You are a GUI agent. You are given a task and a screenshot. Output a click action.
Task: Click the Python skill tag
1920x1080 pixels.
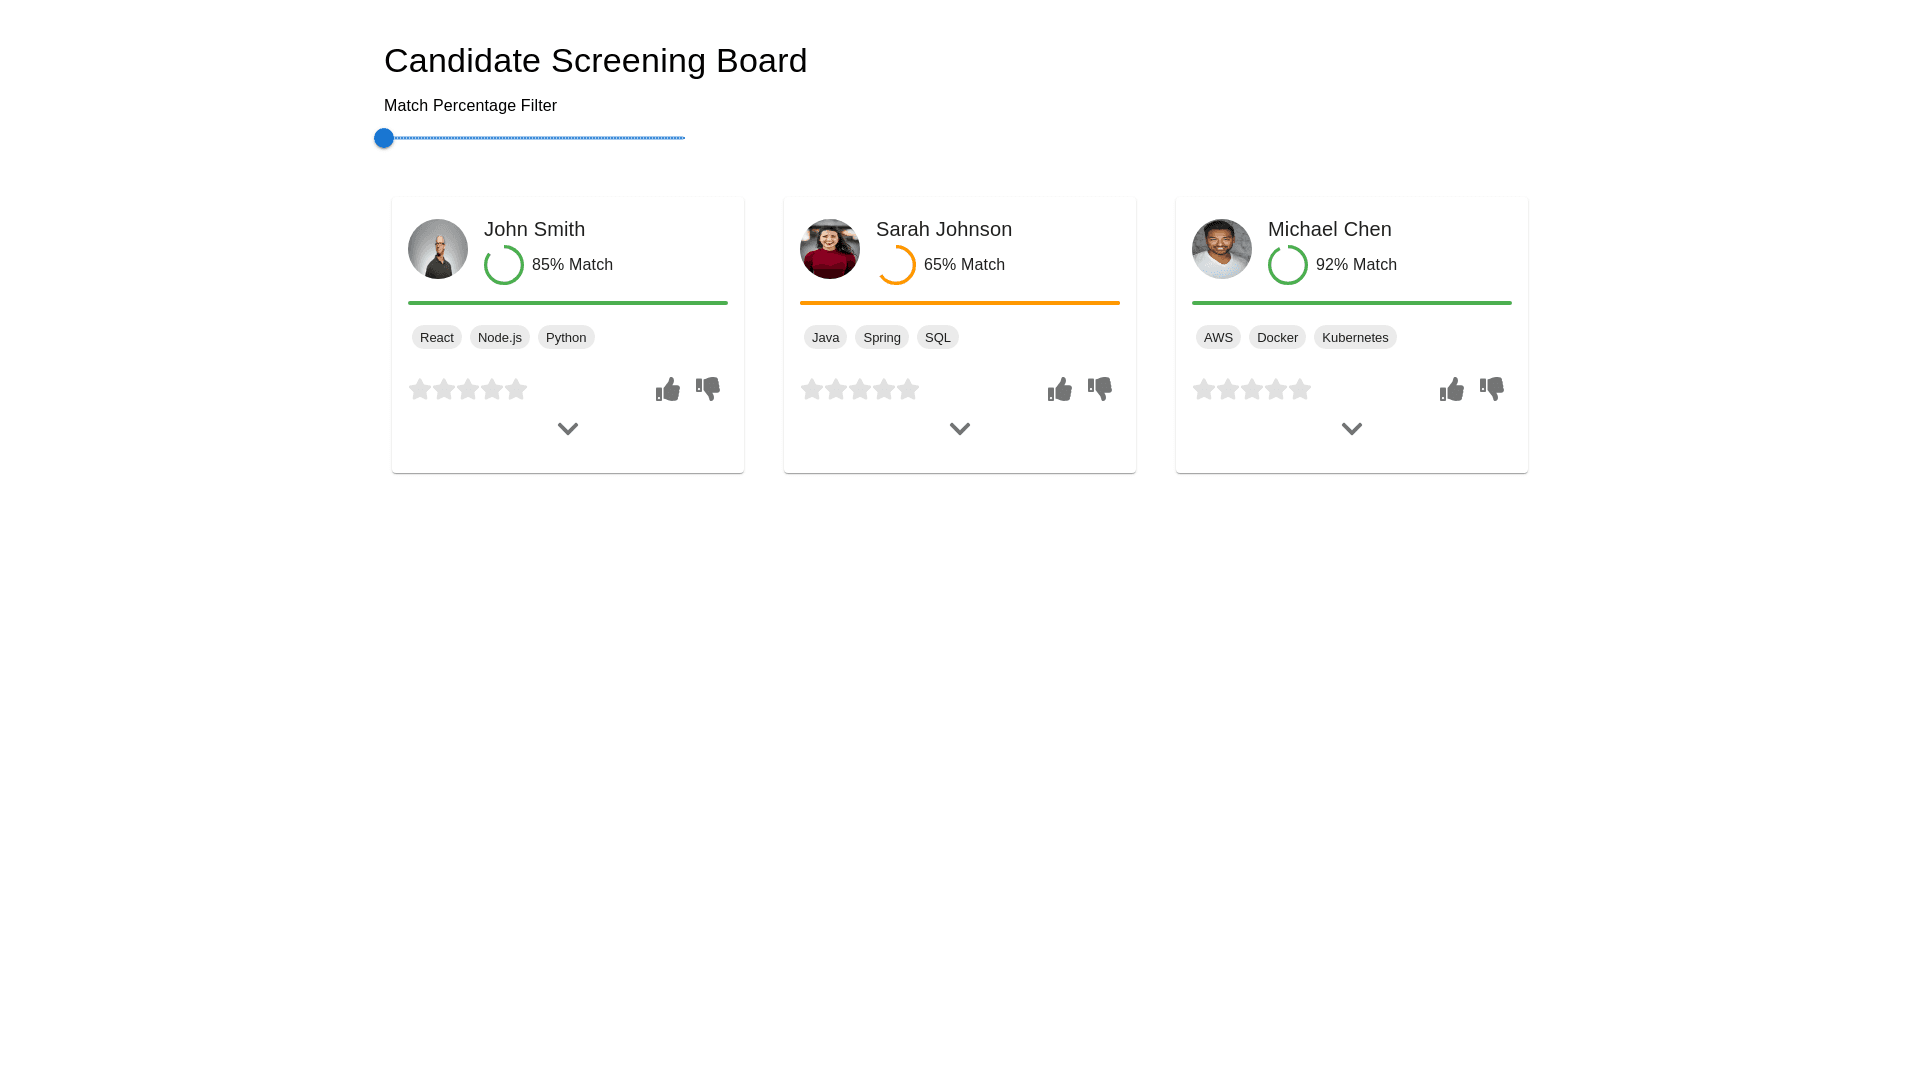click(x=566, y=338)
